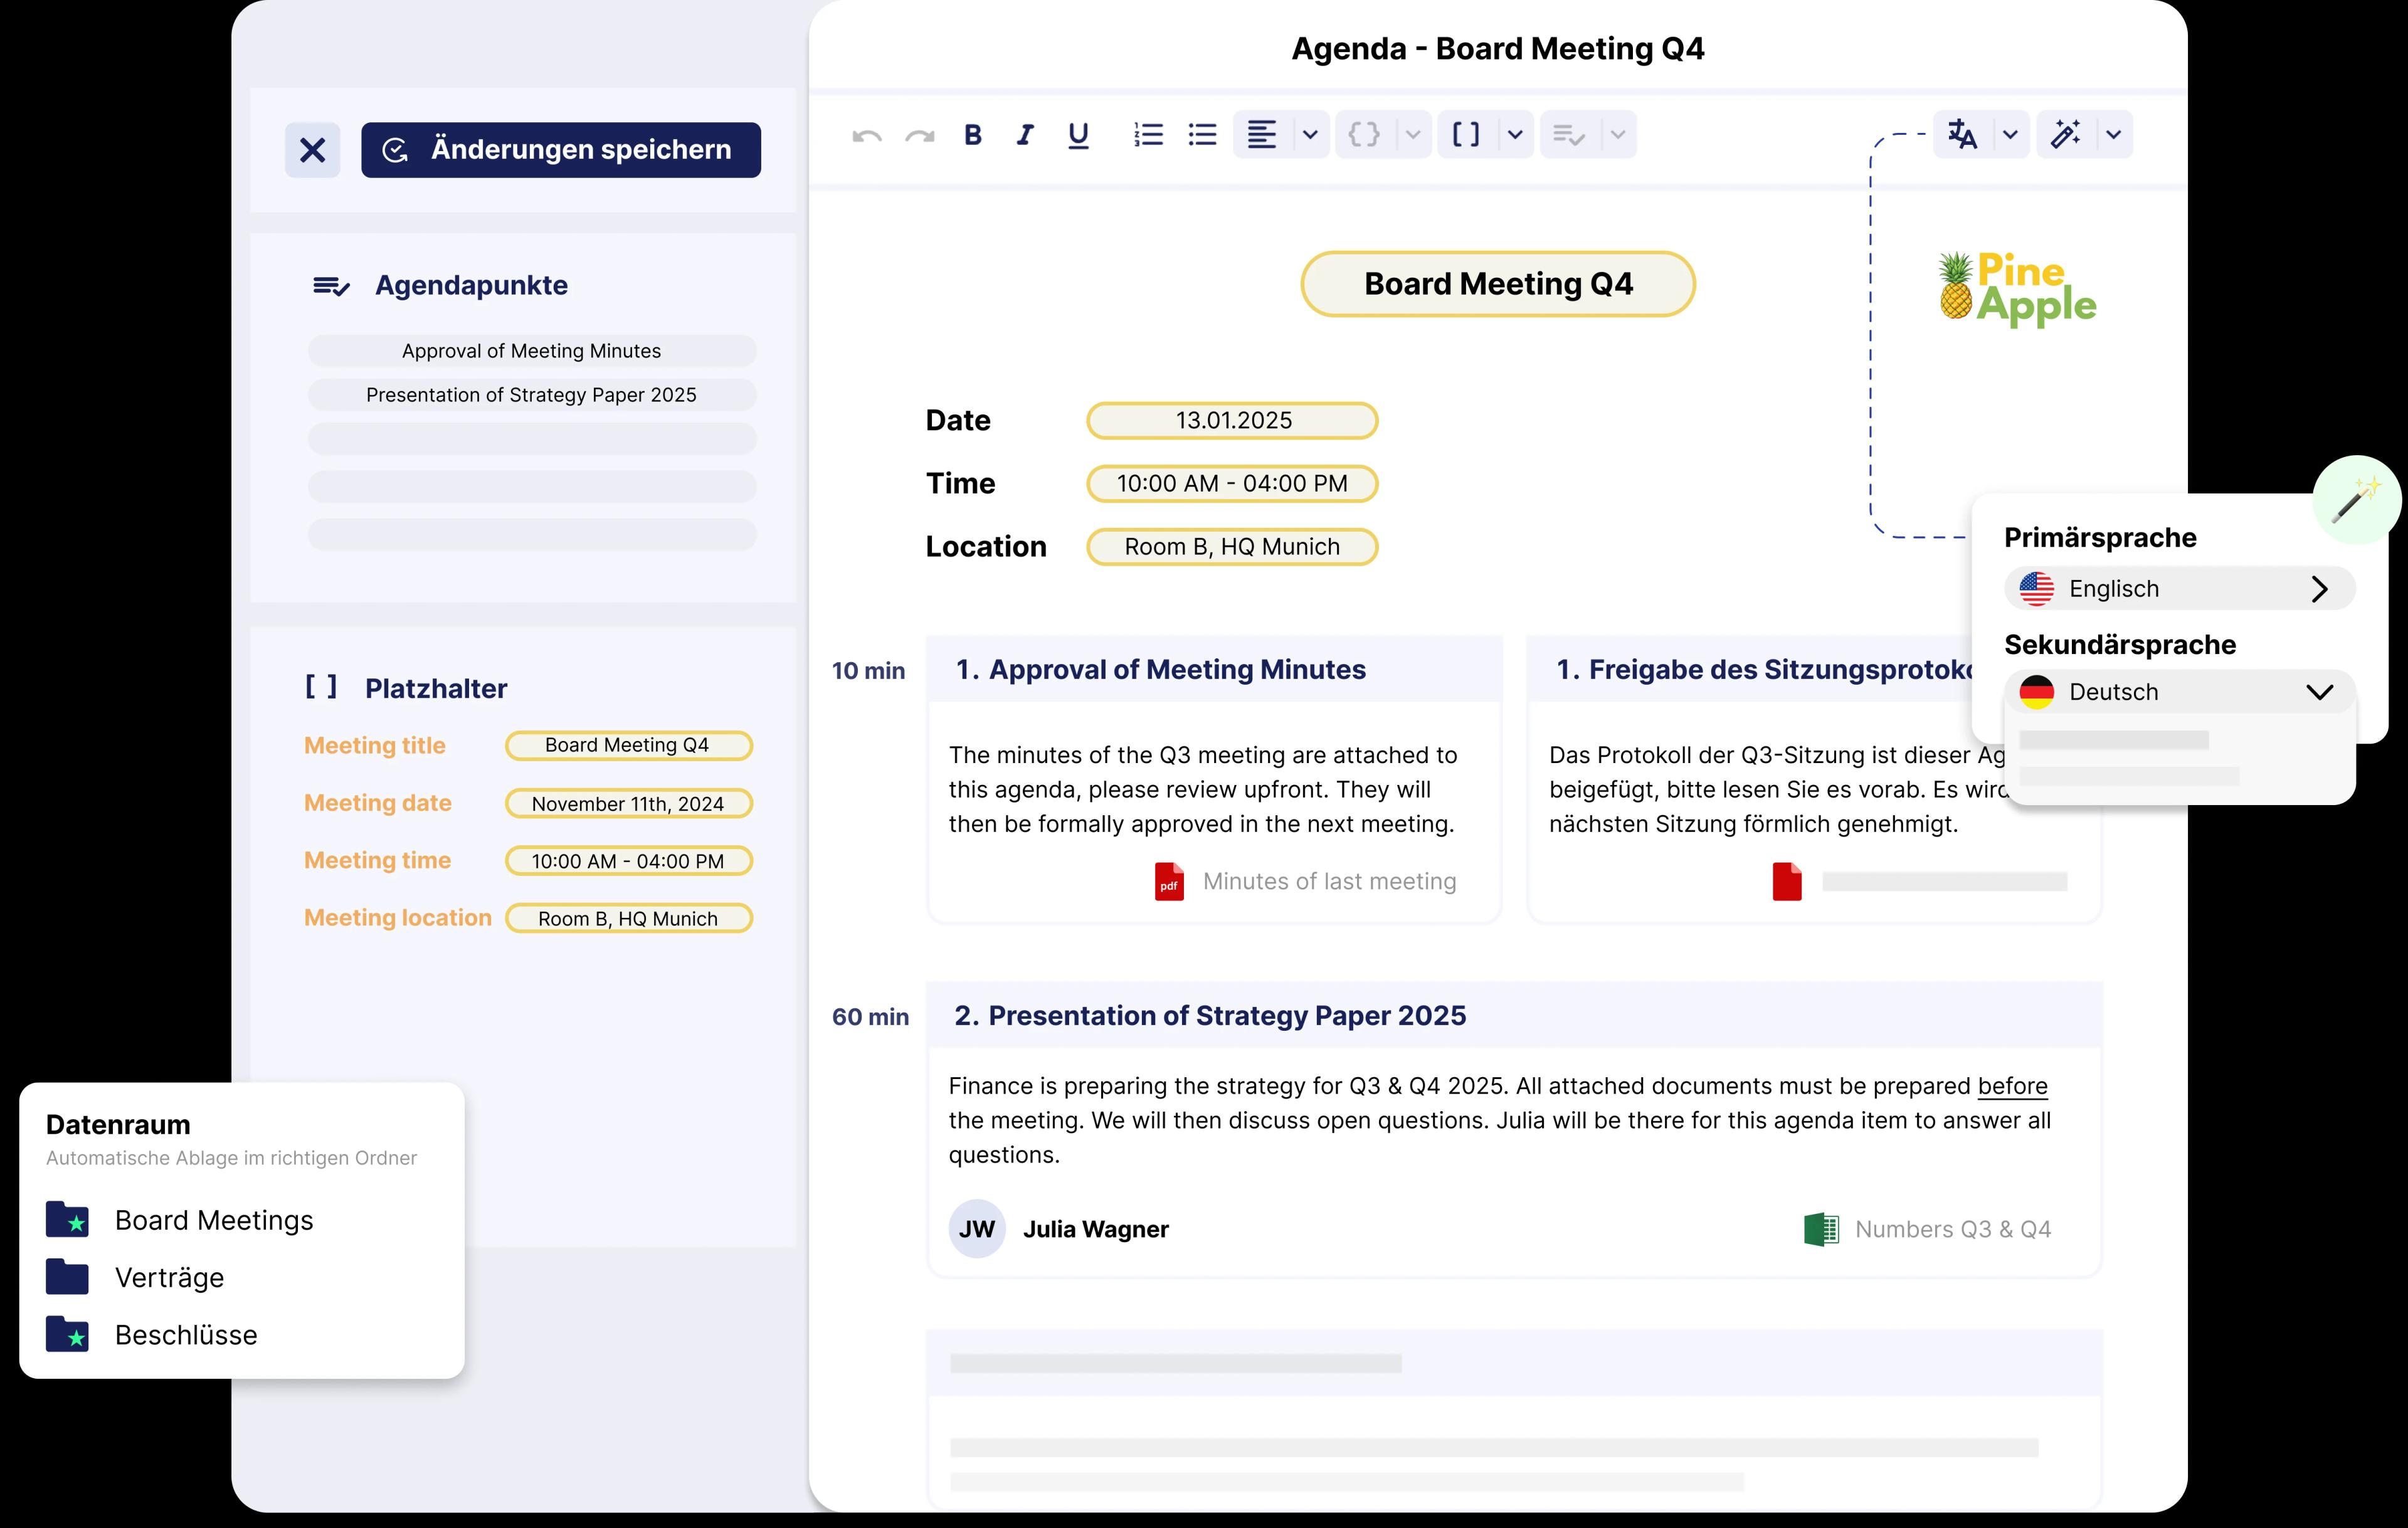The width and height of the screenshot is (2408, 1528).
Task: Expand the text alignment dropdown arrow
Action: [x=1309, y=135]
